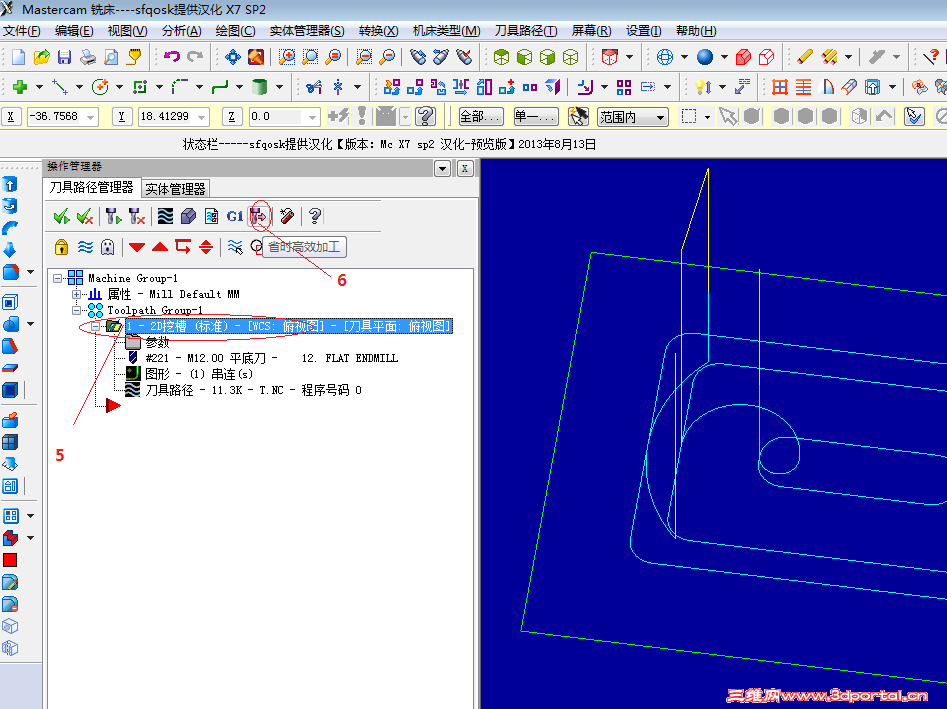The width and height of the screenshot is (947, 709).
Task: Click the 全部 select all button
Action: click(480, 117)
